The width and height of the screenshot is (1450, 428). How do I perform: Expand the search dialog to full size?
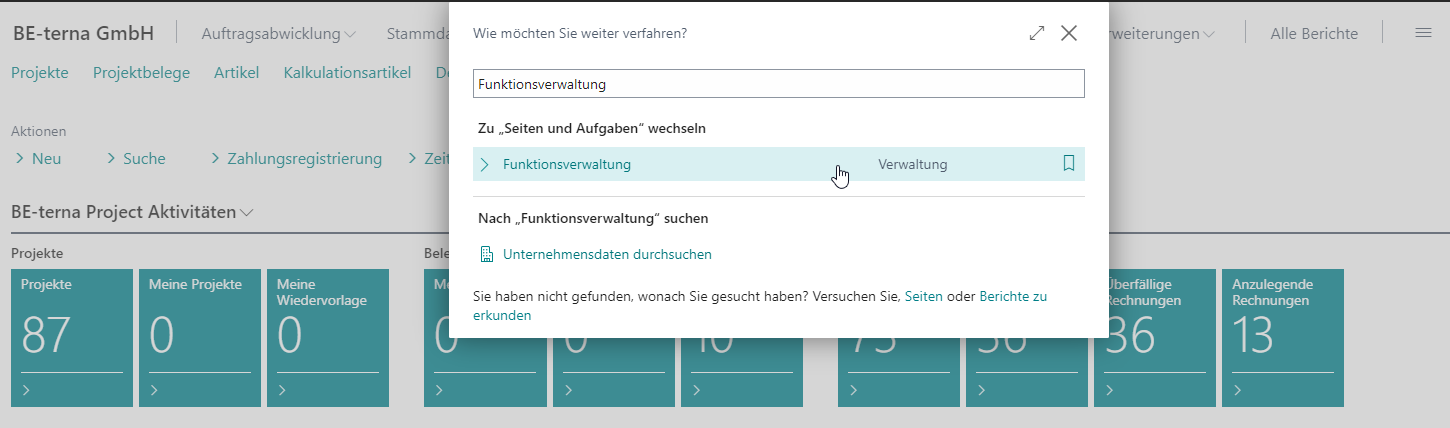pos(1036,33)
